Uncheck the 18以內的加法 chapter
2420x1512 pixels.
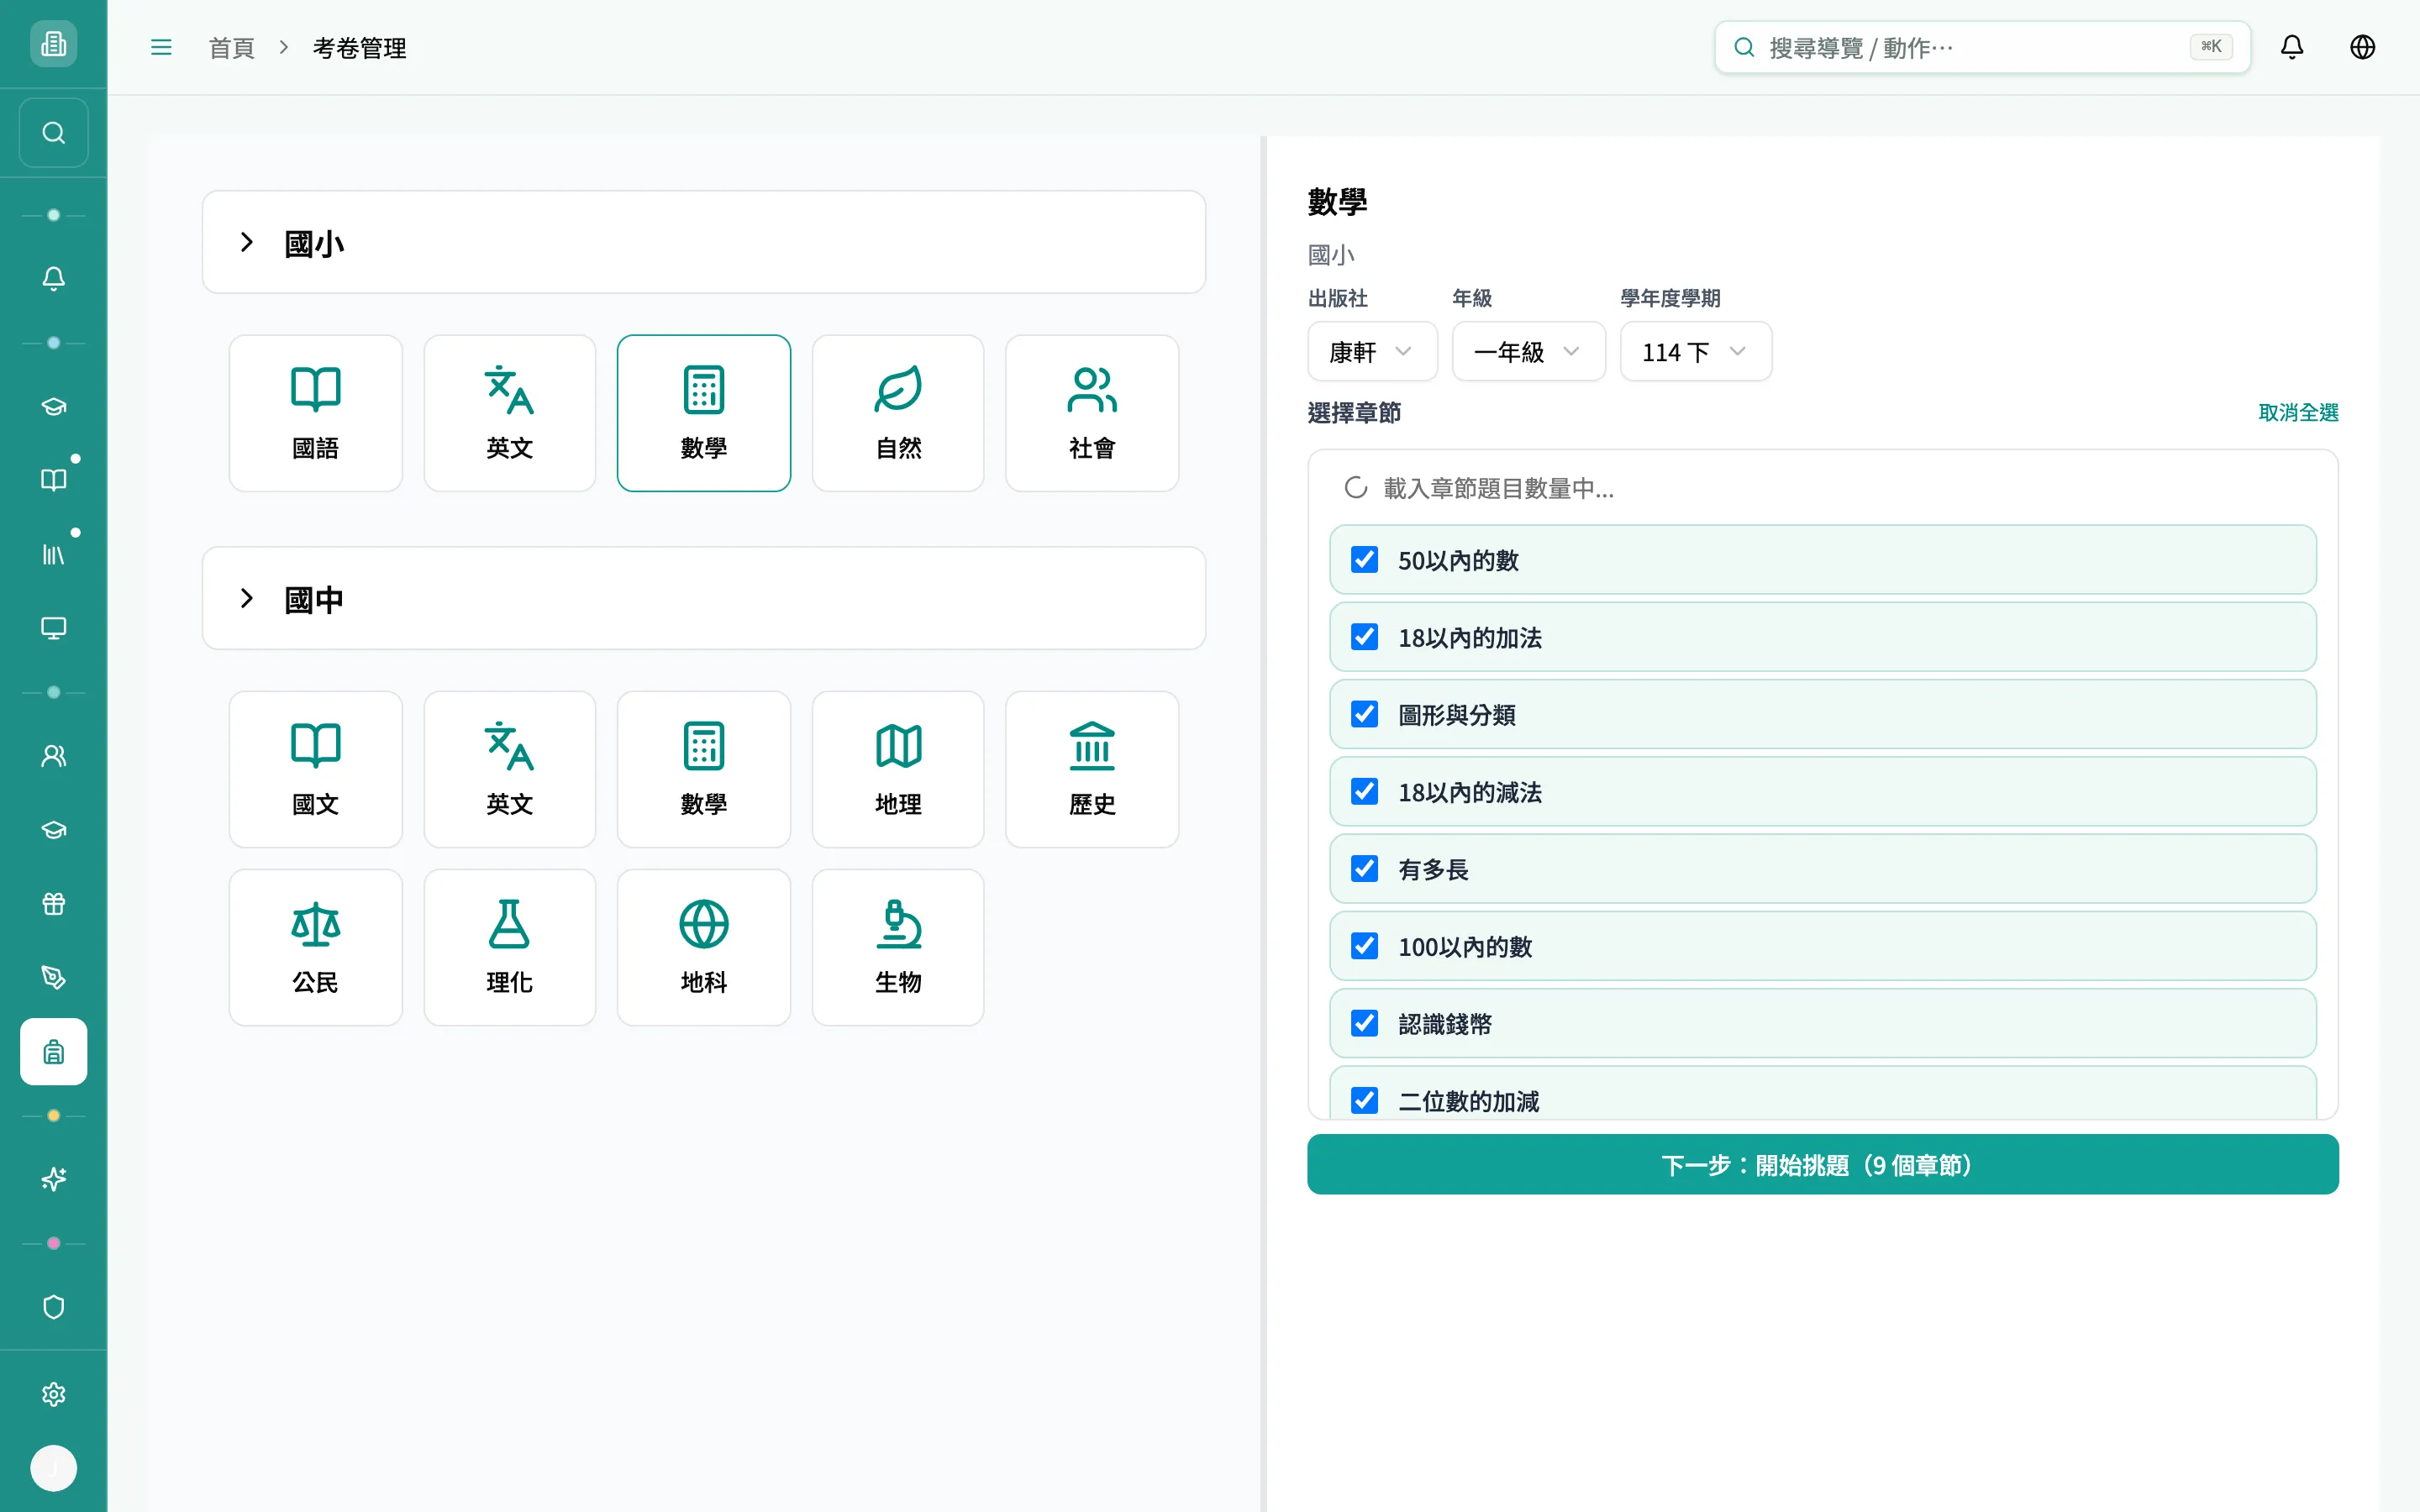tap(1364, 637)
